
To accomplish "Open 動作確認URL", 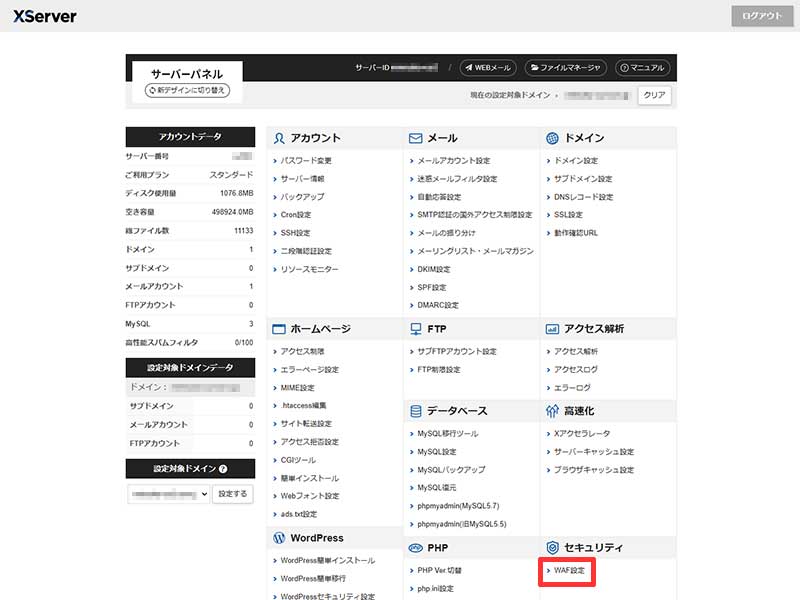I will tap(576, 233).
